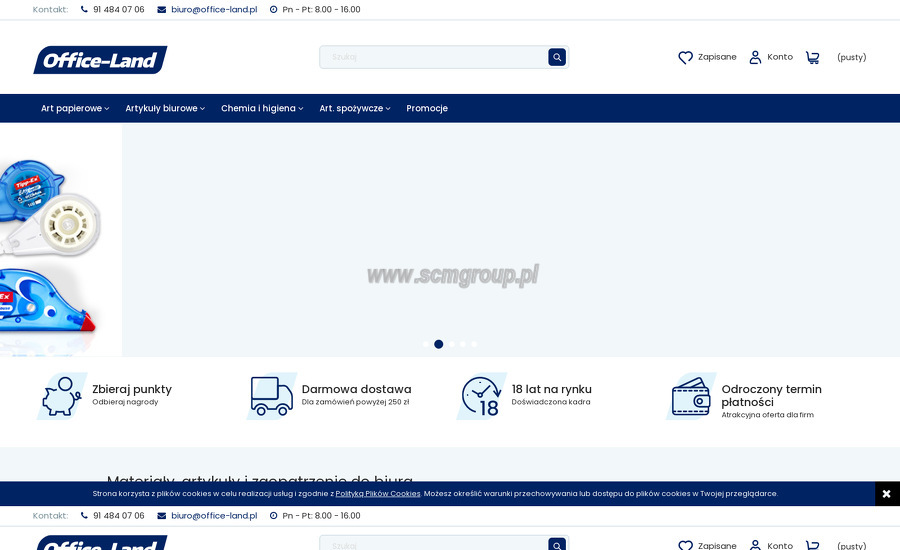Click the clock icon in lower duplicate contact bar
900x550 pixels.
click(x=273, y=516)
